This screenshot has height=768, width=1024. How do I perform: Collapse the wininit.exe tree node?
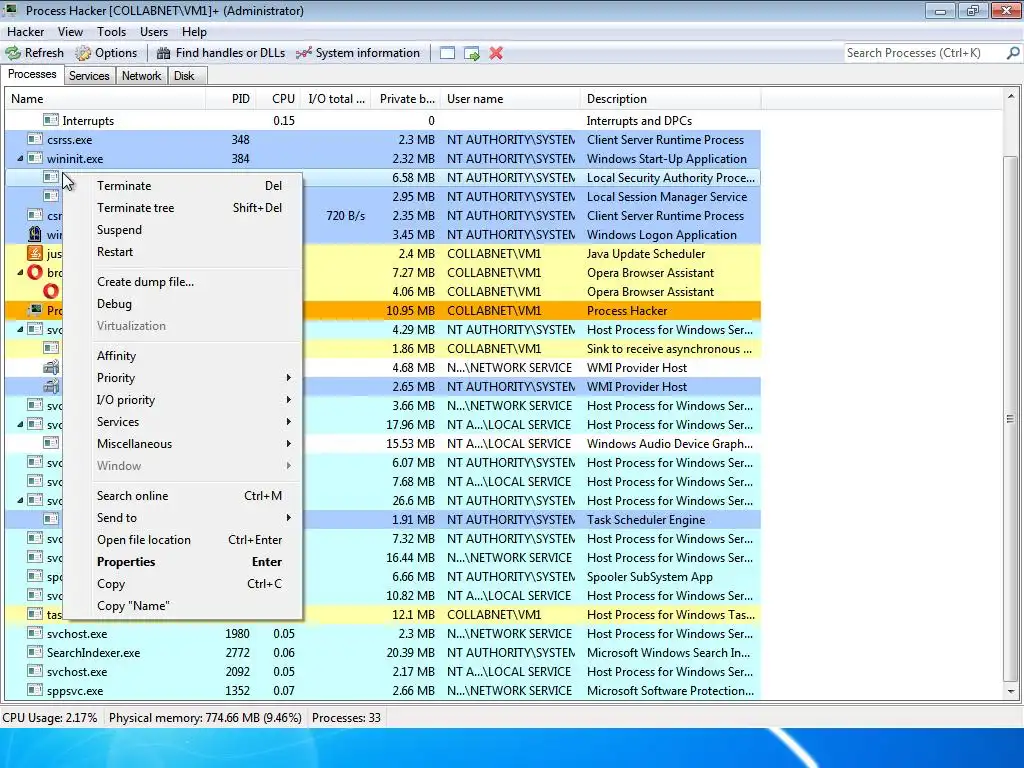[x=20, y=158]
